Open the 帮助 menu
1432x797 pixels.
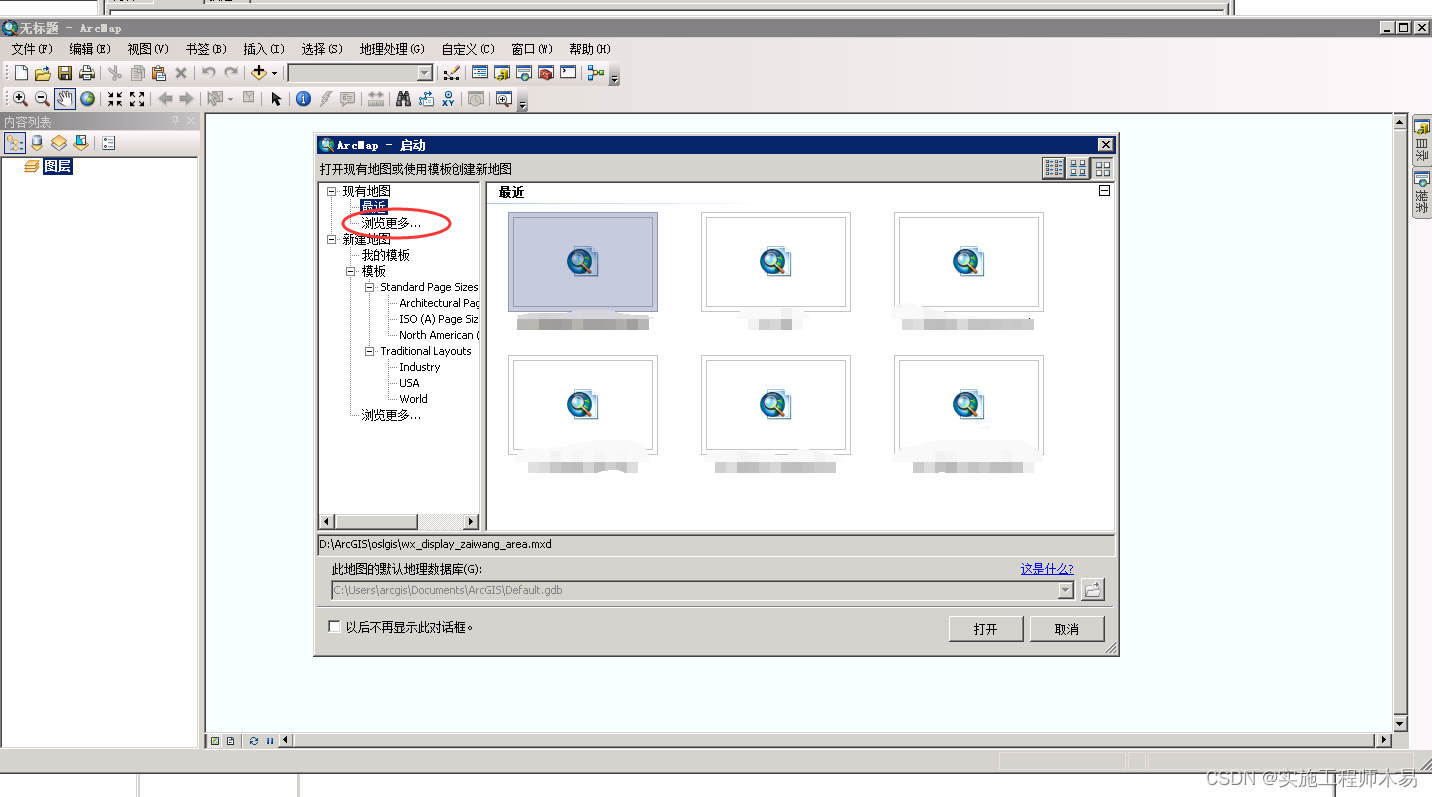coord(590,48)
